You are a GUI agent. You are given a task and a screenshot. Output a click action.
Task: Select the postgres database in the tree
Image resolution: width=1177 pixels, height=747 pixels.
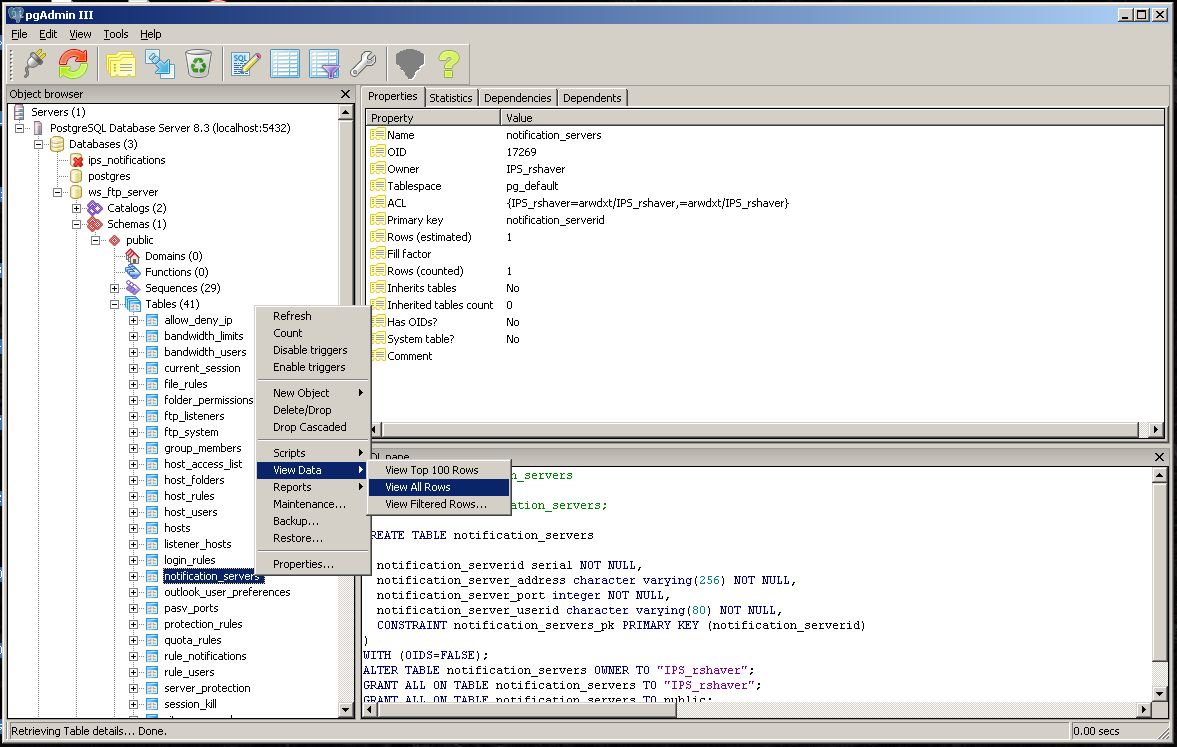(x=109, y=176)
